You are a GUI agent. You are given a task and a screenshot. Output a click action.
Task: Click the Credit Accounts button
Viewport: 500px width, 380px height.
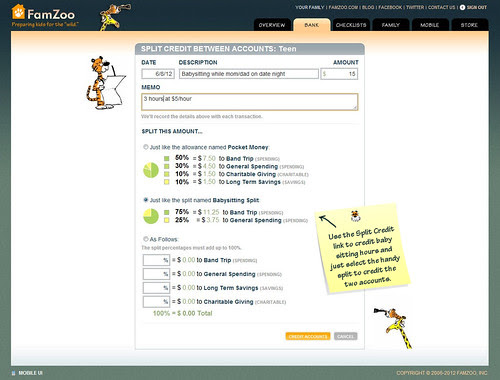click(308, 336)
